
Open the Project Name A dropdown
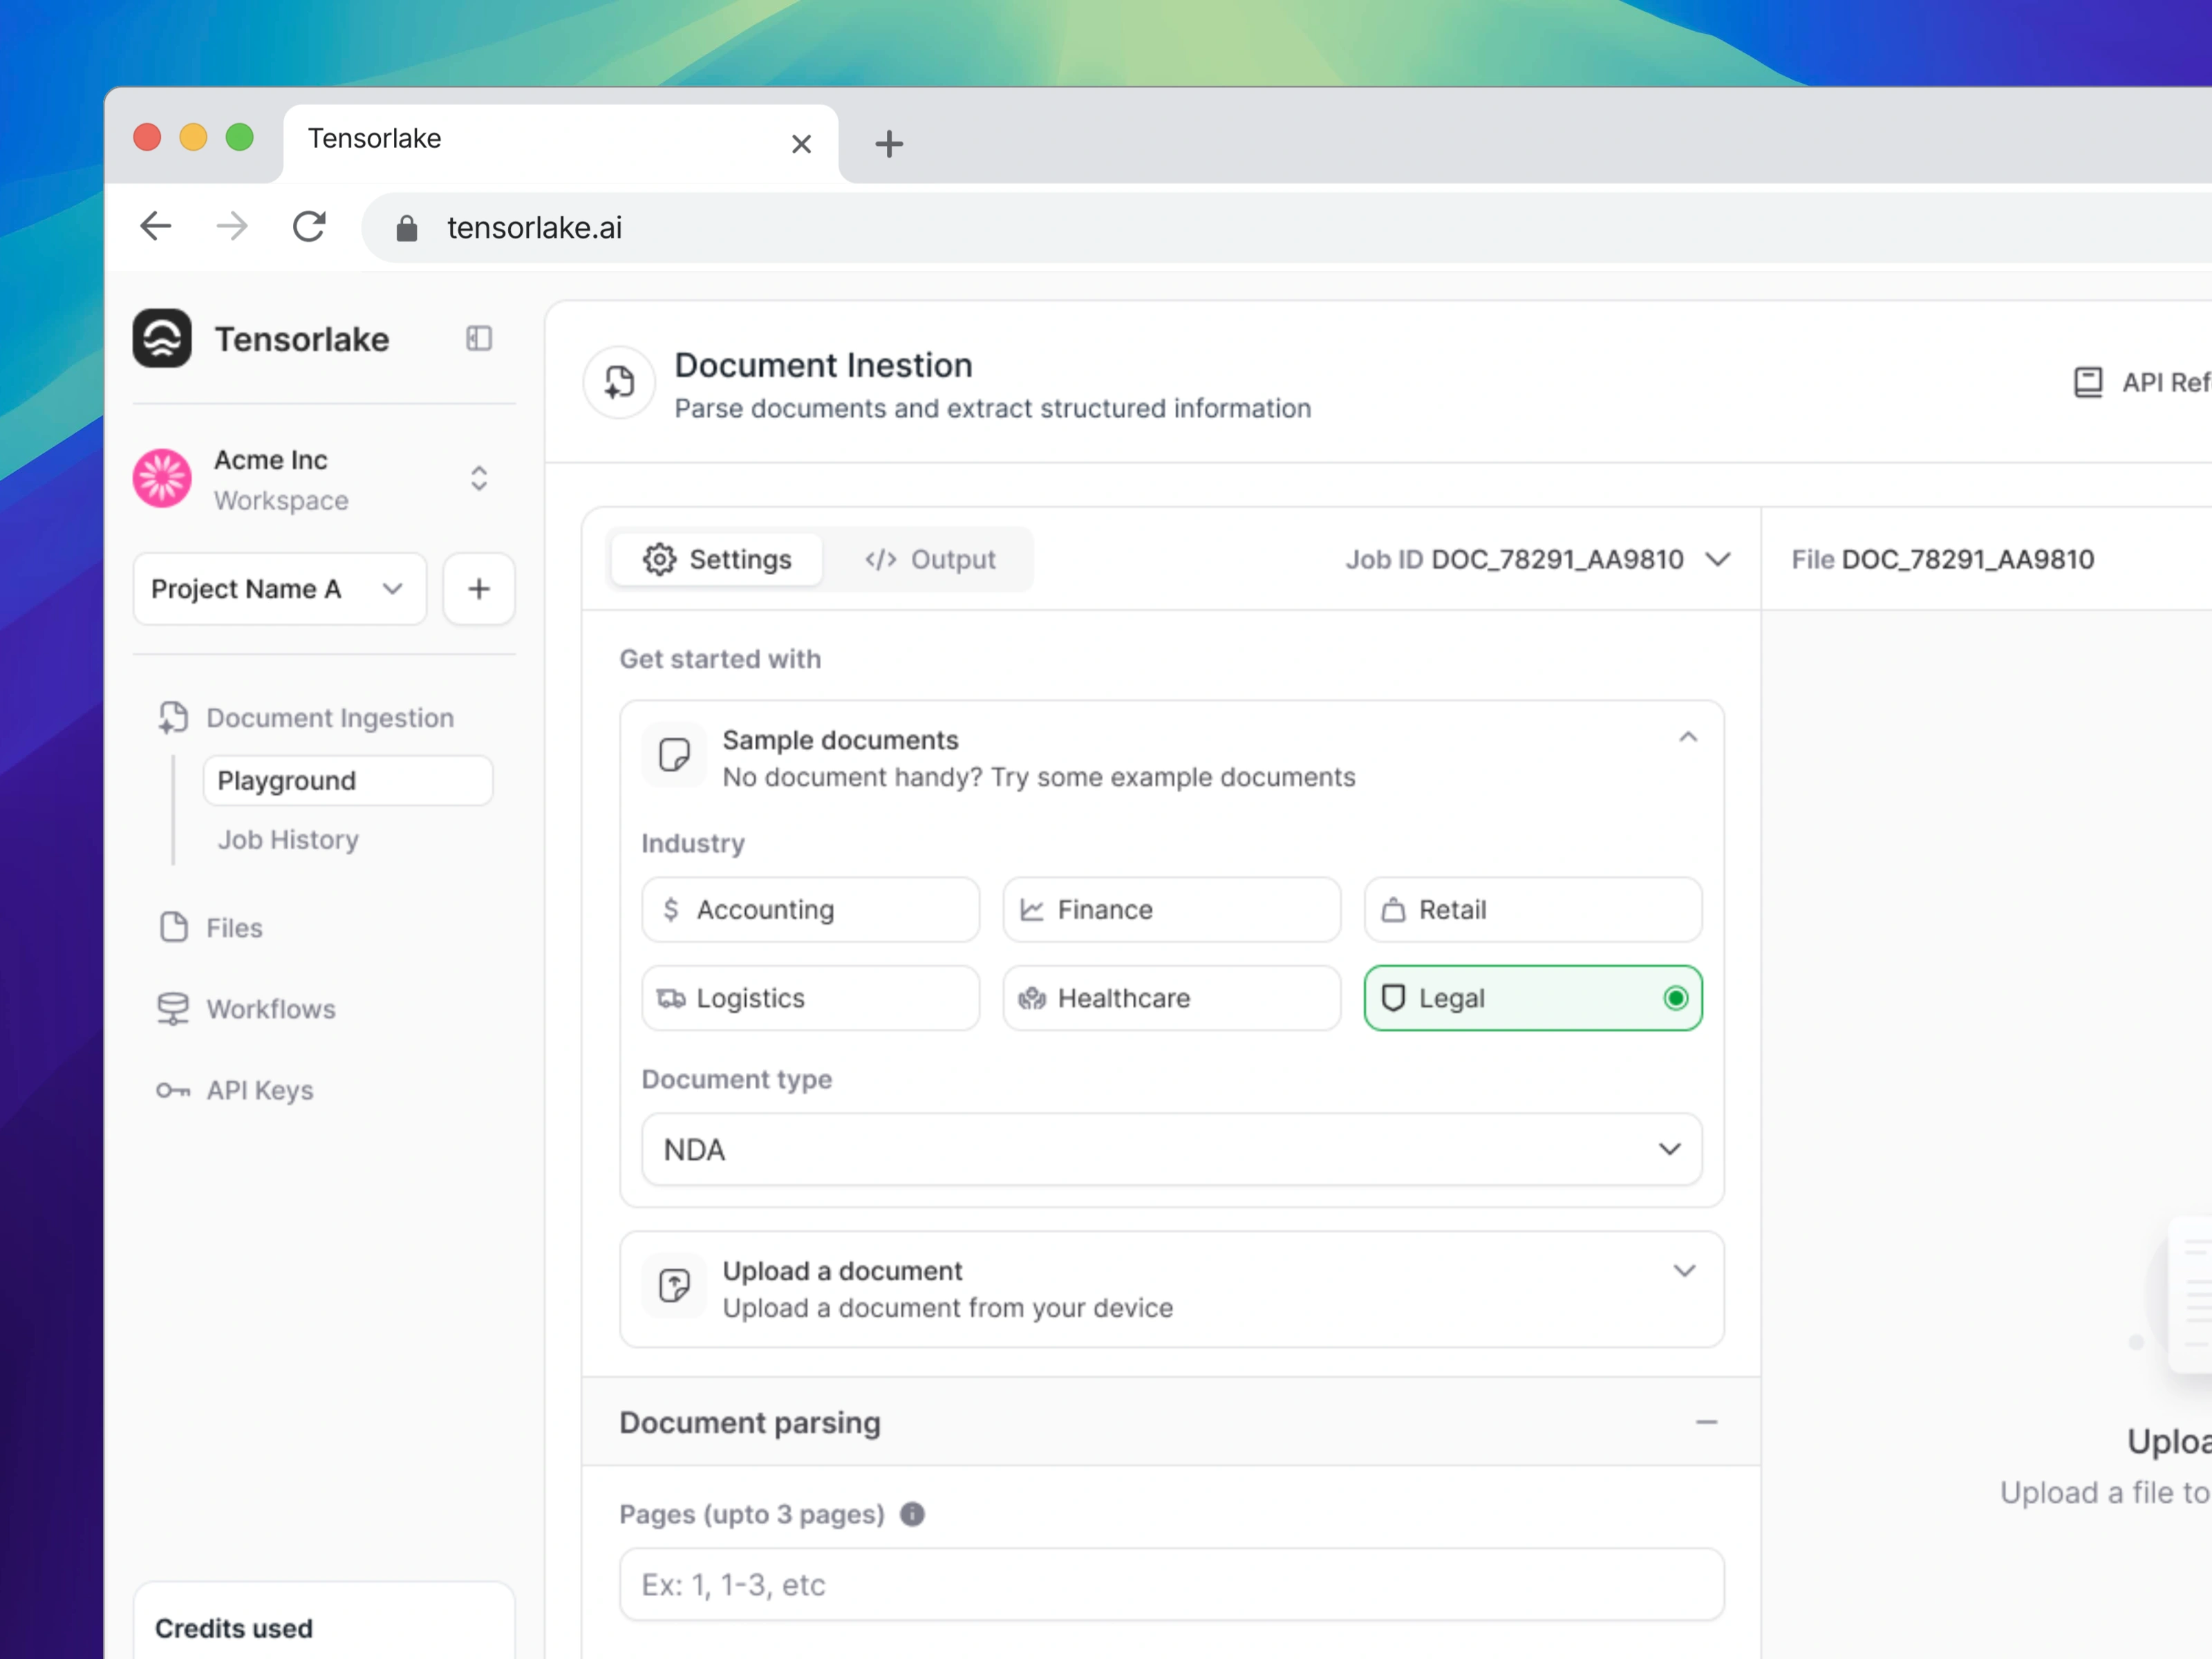pyautogui.click(x=279, y=589)
